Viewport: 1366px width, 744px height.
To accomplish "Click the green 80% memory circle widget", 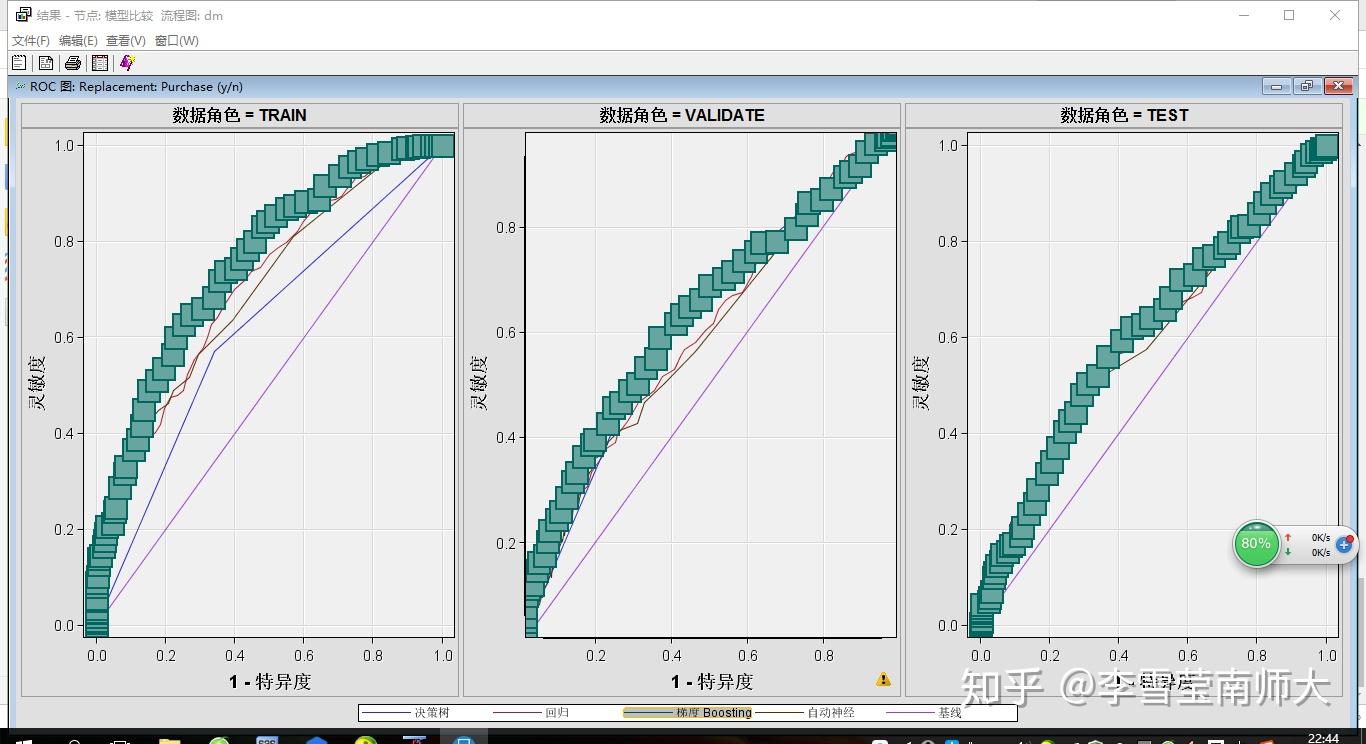I will [x=1256, y=544].
